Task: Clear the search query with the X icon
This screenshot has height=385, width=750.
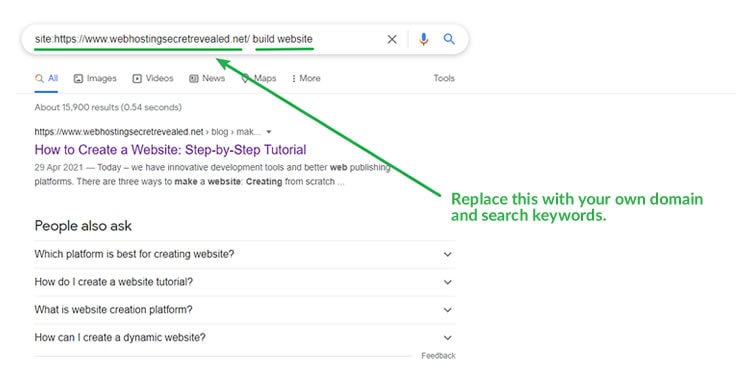Action: click(x=392, y=39)
